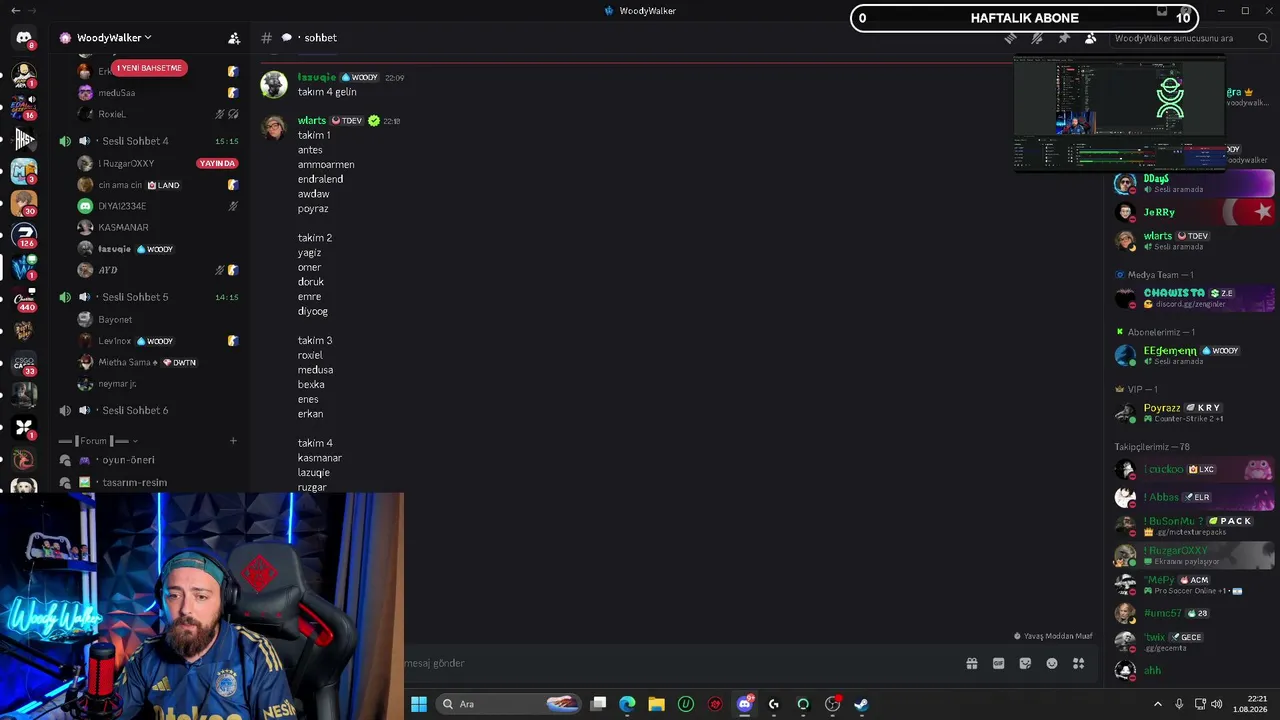Open the GIF picker icon
The image size is (1280, 720).
pyautogui.click(x=998, y=663)
